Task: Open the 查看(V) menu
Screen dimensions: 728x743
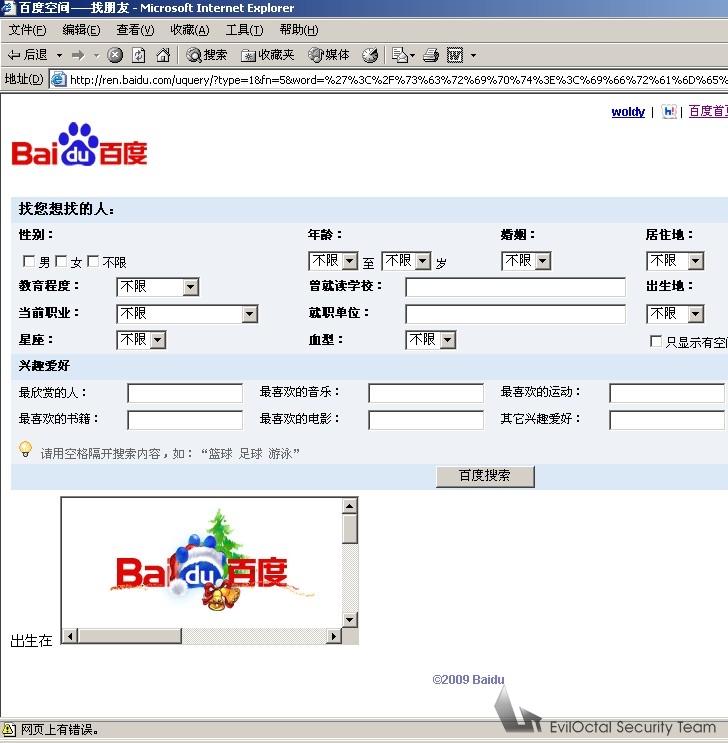Action: [136, 30]
